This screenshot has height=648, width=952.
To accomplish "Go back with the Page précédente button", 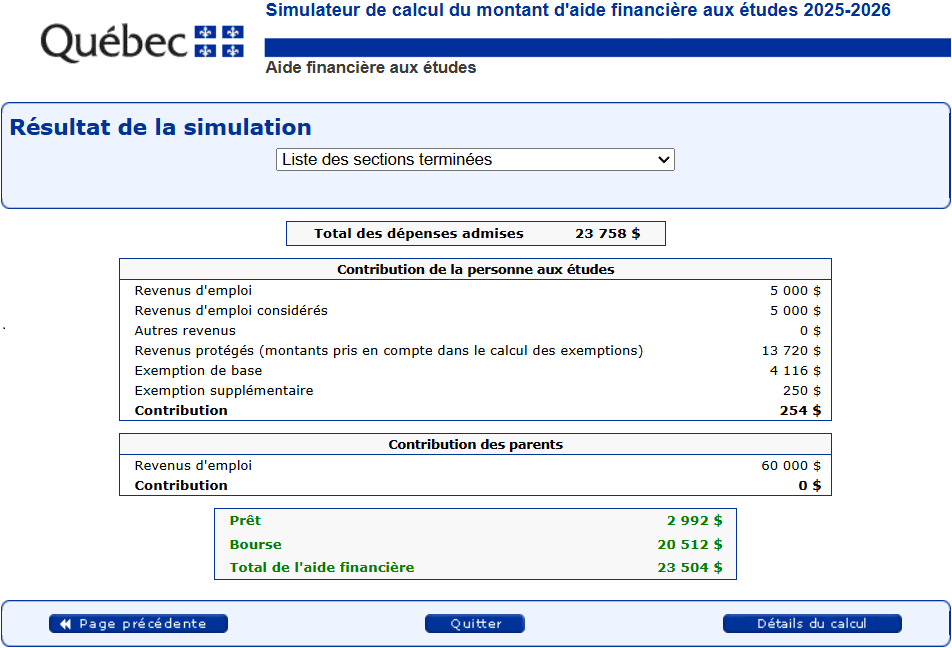I will tap(138, 624).
